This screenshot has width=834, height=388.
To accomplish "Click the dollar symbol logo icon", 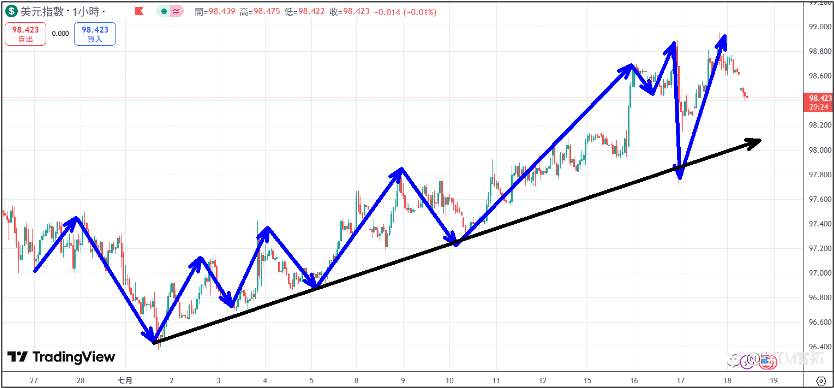I will tap(11, 11).
